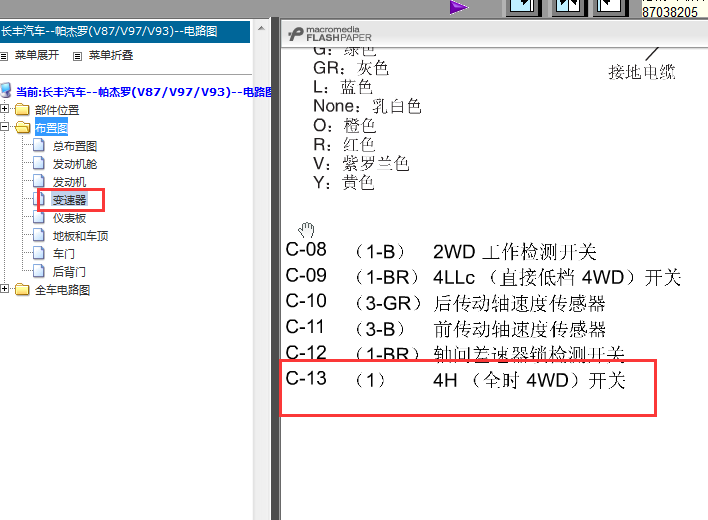This screenshot has width=708, height=520.
Task: Click the page icon beside 后背门
Action: pos(39,271)
